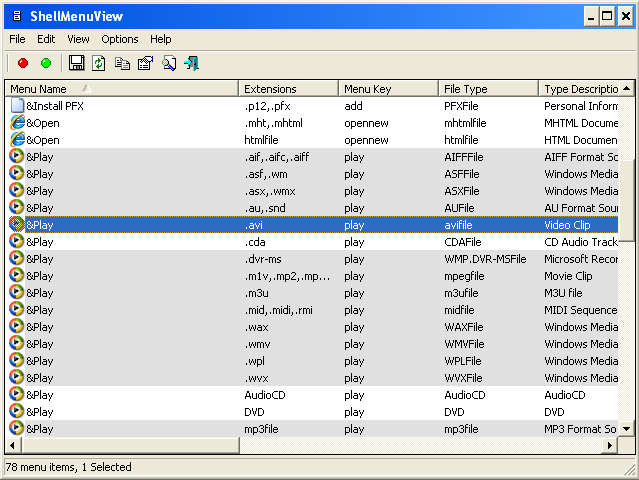Open the Properties toolbar icon

click(145, 63)
